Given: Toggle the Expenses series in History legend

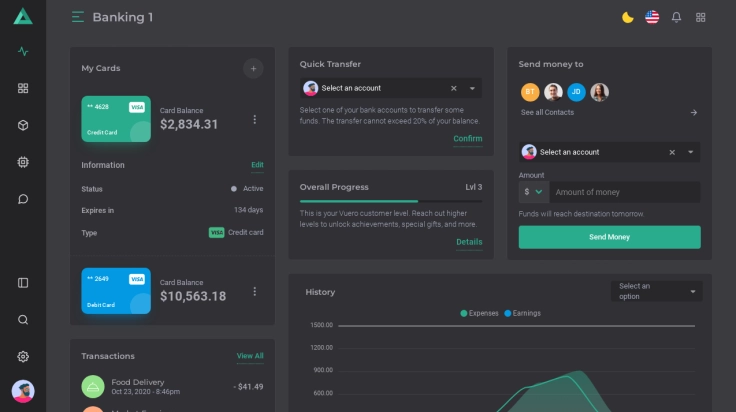Looking at the screenshot, I should pyautogui.click(x=482, y=313).
